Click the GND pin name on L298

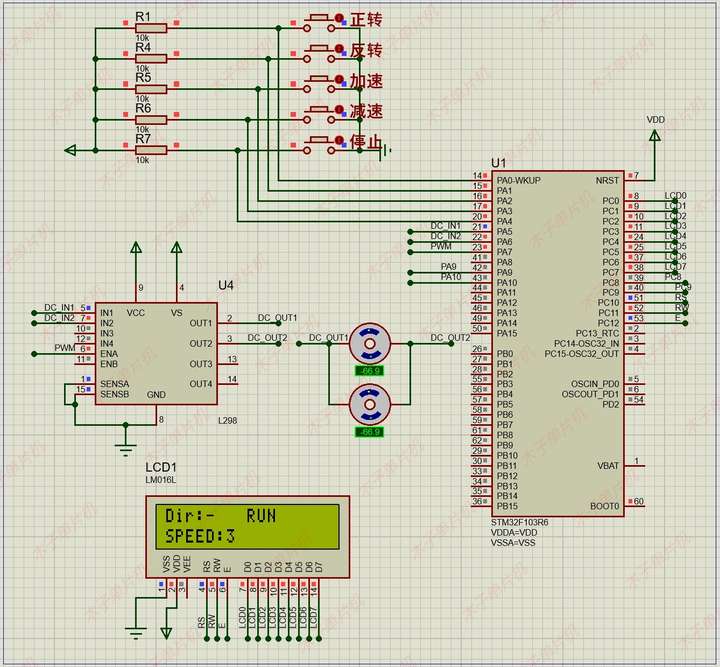(156, 395)
